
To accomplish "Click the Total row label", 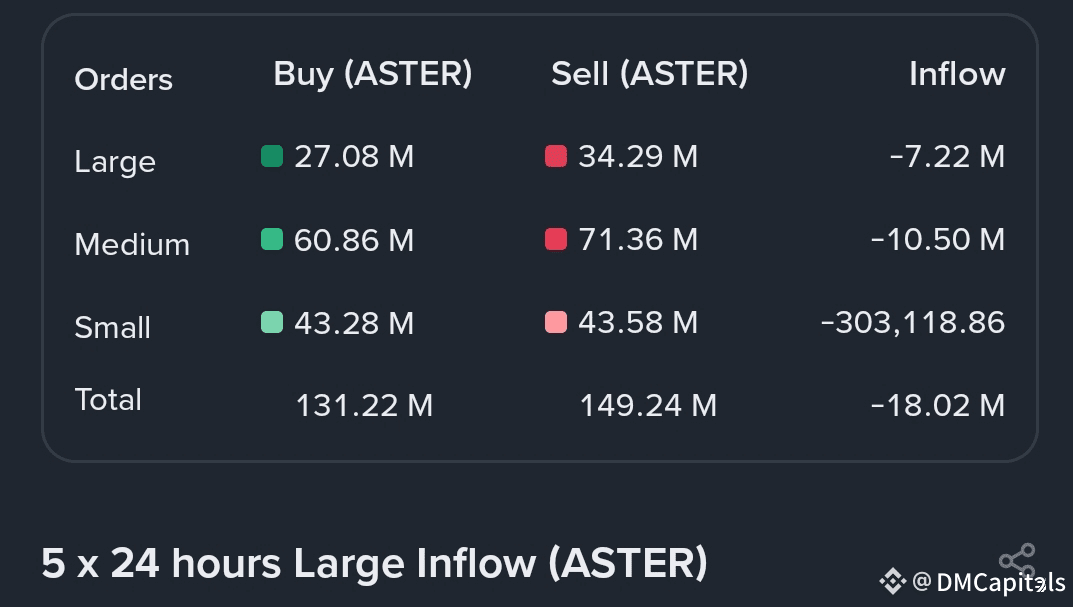I will coord(109,400).
